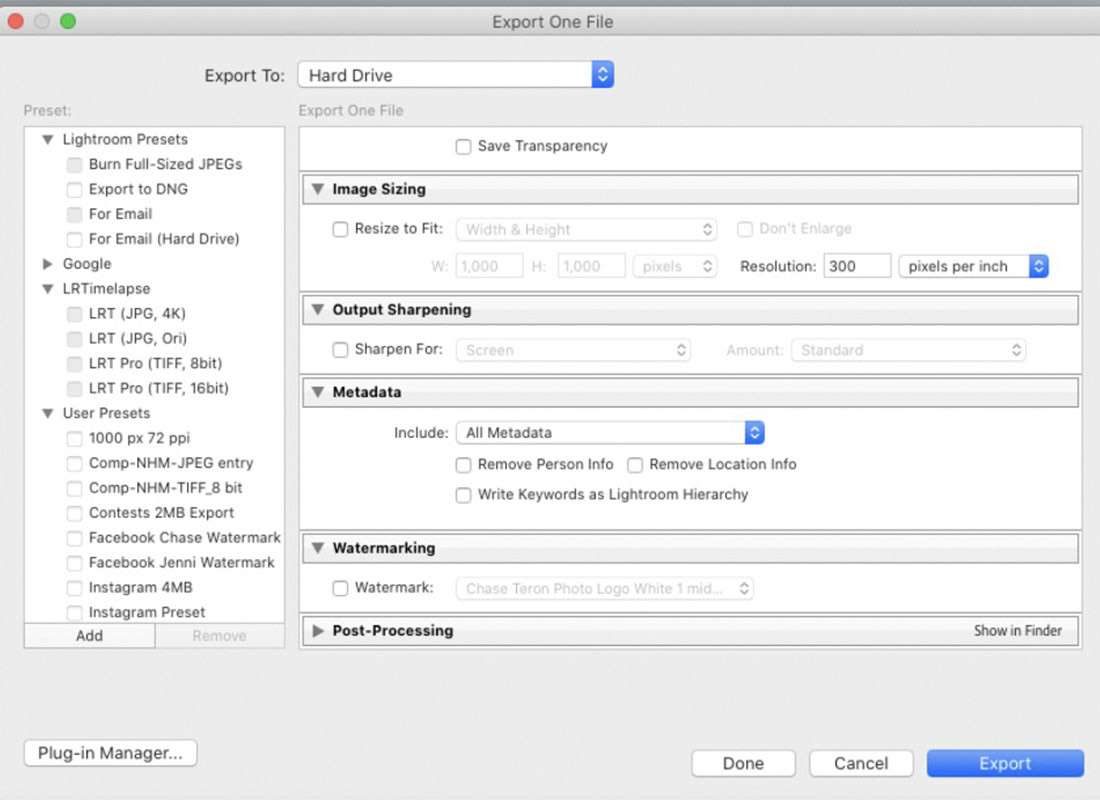Open the Plug-in Manager

click(110, 753)
